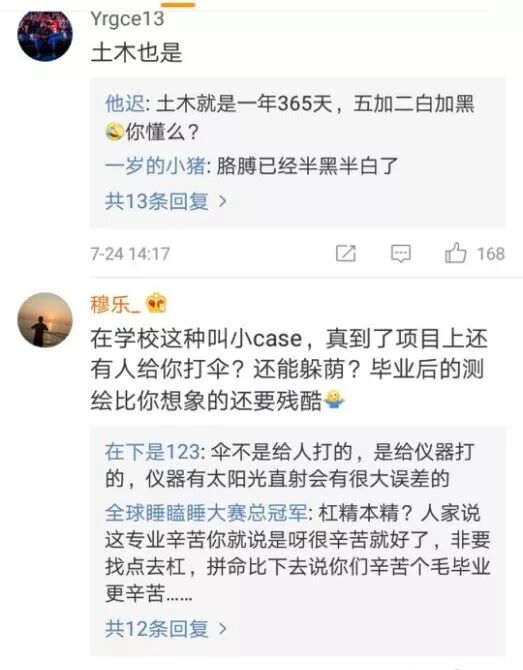Screen dimensions: 523x670
Task: Tap the laughing-crying emoji in 他迟's reply
Action: (x=115, y=131)
